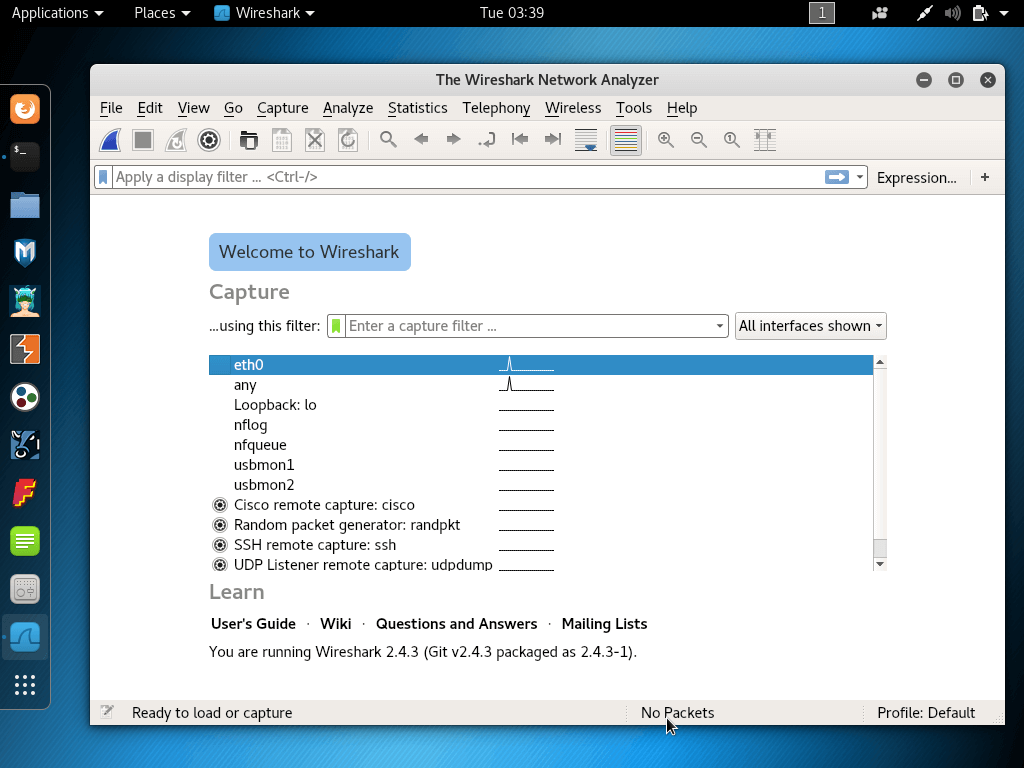Click the display filter bookmark icon
1024x768 pixels.
coord(103,177)
